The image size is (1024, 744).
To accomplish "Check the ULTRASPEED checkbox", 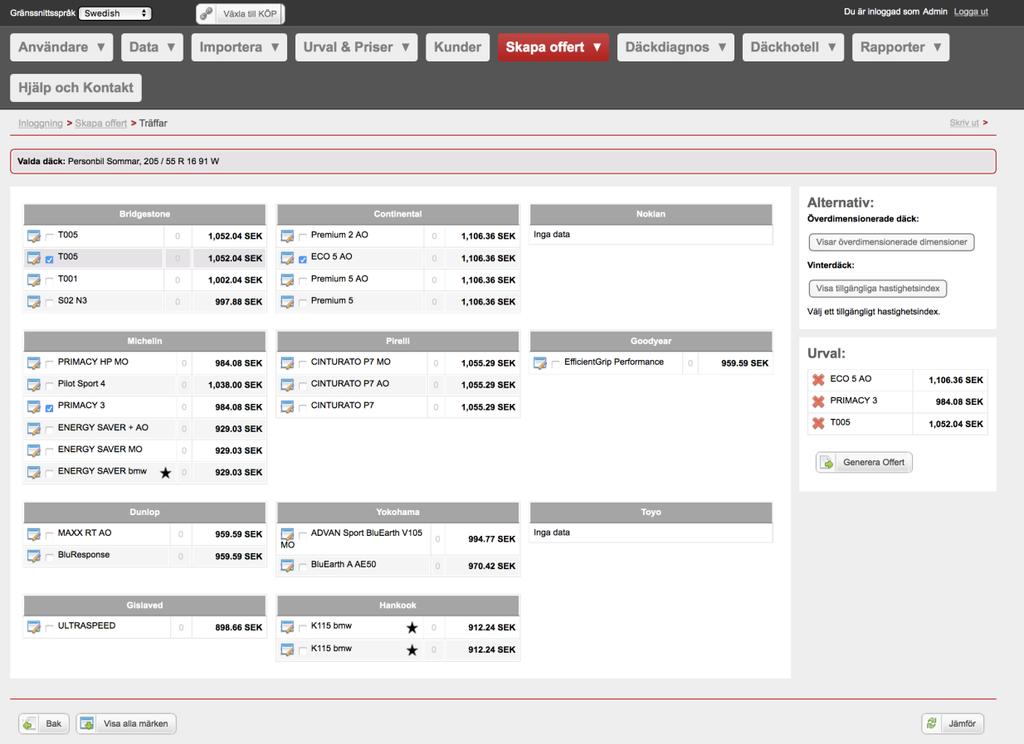I will [x=49, y=628].
